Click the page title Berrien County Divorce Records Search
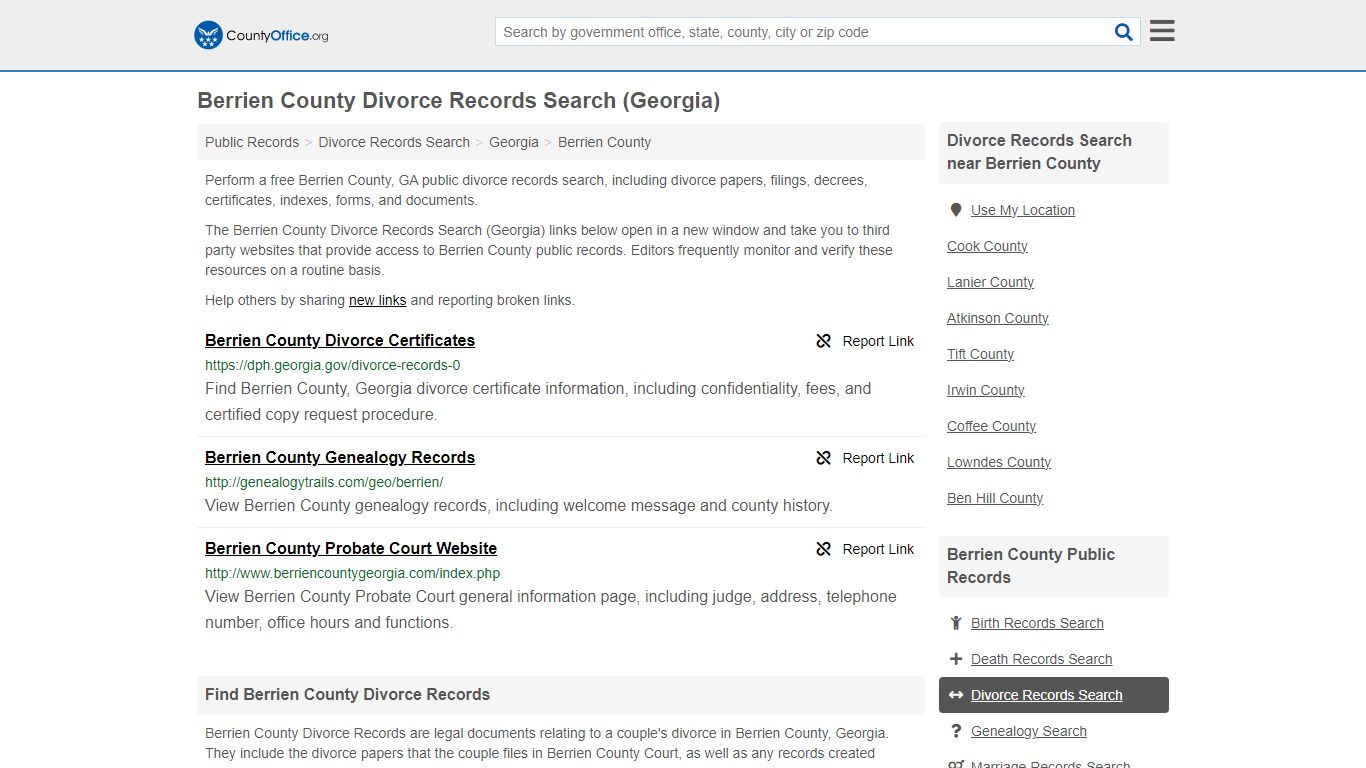 (x=458, y=100)
